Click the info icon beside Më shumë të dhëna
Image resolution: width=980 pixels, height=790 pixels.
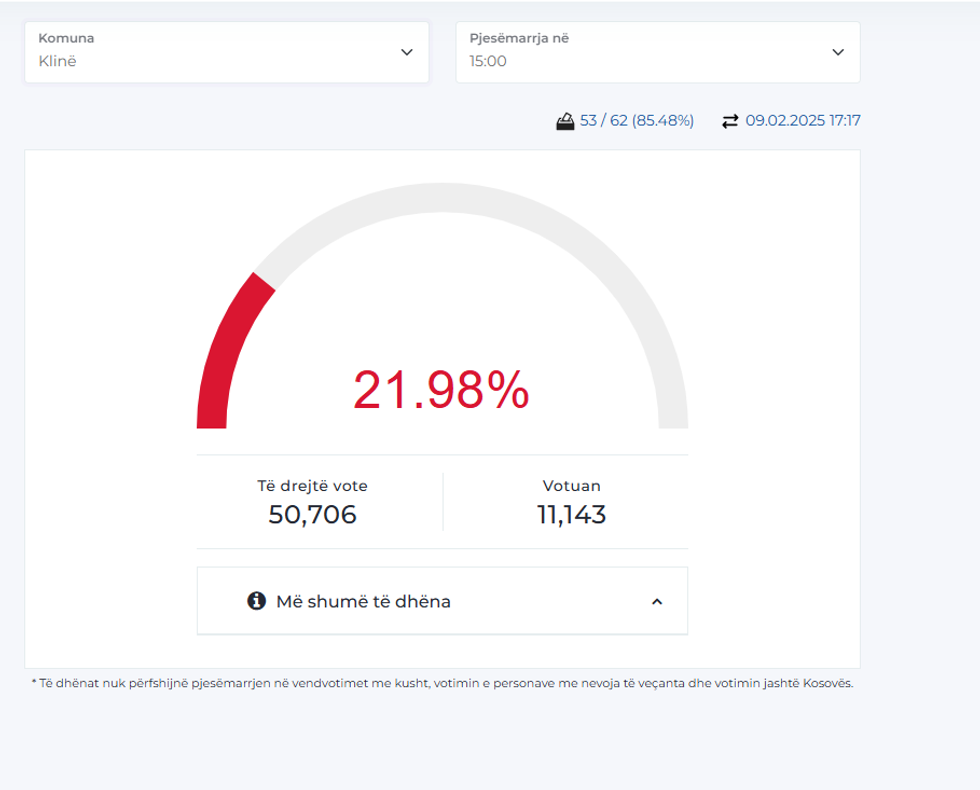pos(256,601)
